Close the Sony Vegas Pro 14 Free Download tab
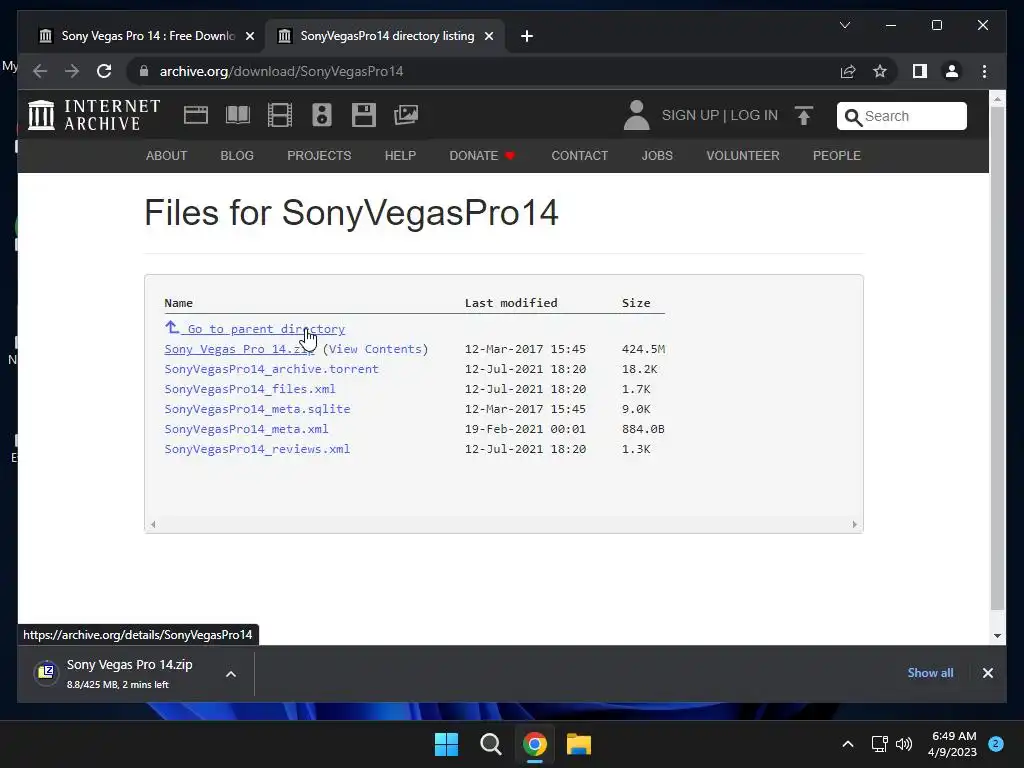The height and width of the screenshot is (768, 1024). (249, 36)
